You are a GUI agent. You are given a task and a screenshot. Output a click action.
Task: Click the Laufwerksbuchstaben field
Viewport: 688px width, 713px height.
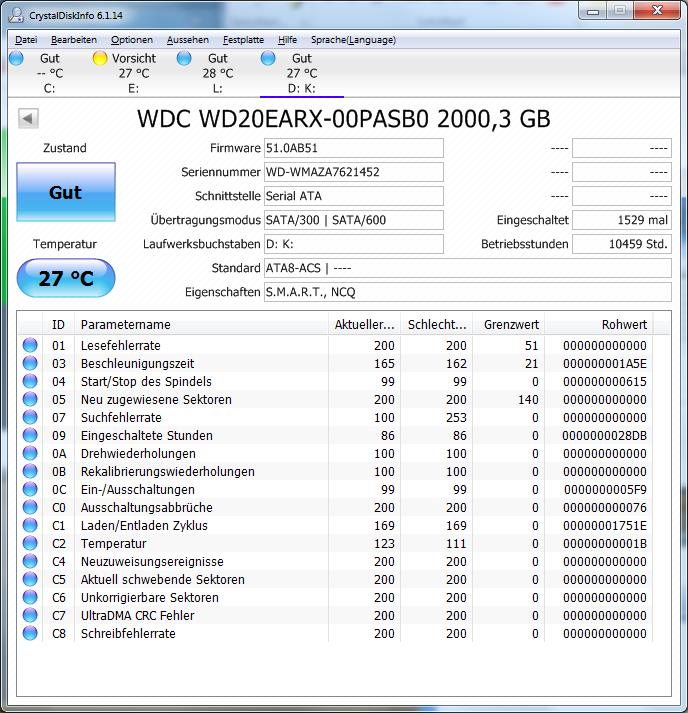(354, 244)
